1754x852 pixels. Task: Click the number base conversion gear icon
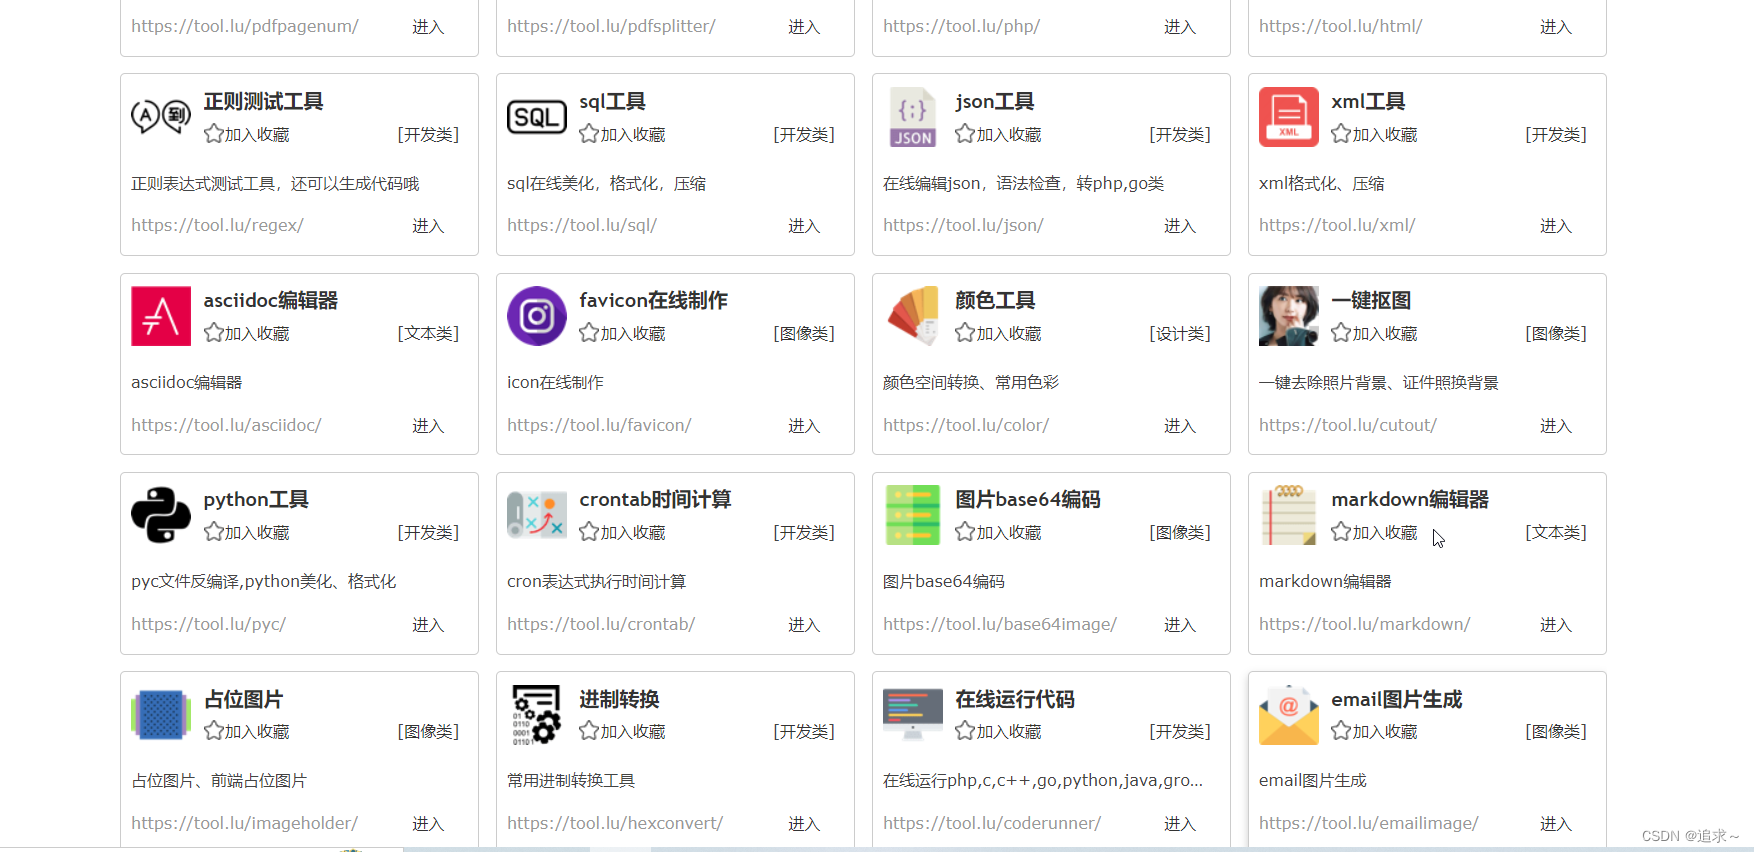[537, 714]
